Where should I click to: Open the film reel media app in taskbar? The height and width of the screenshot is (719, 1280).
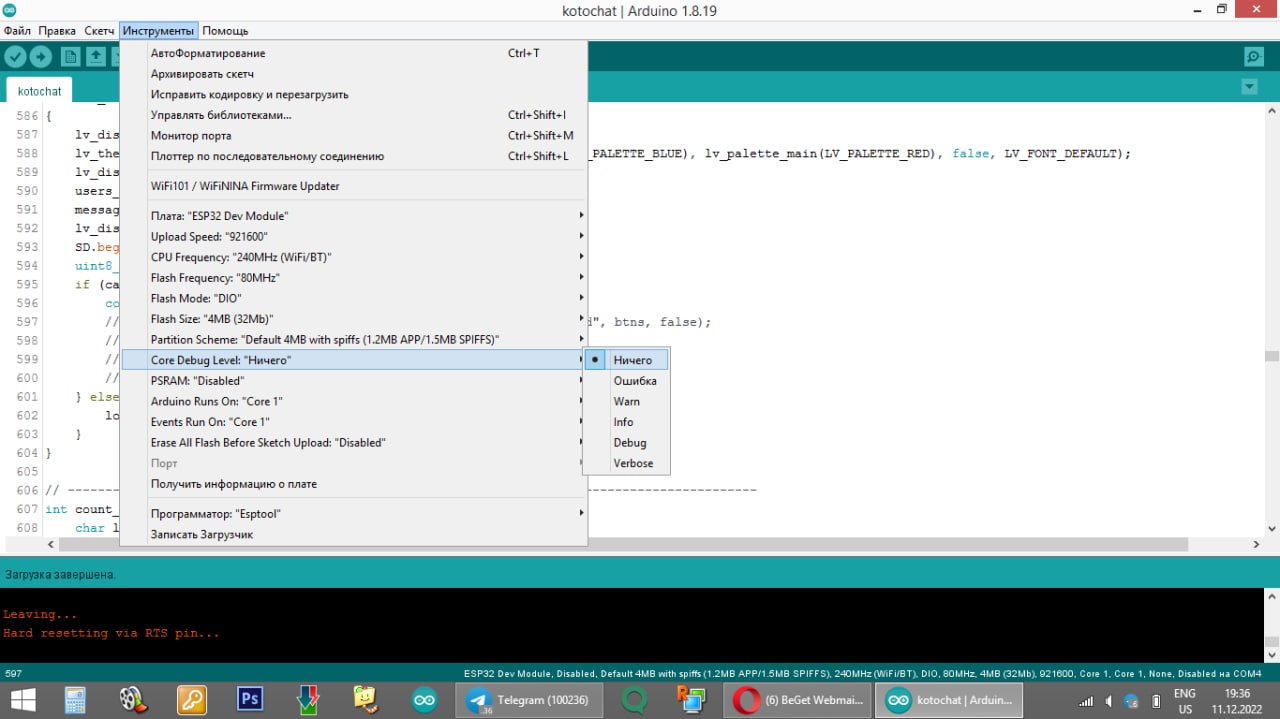point(133,698)
